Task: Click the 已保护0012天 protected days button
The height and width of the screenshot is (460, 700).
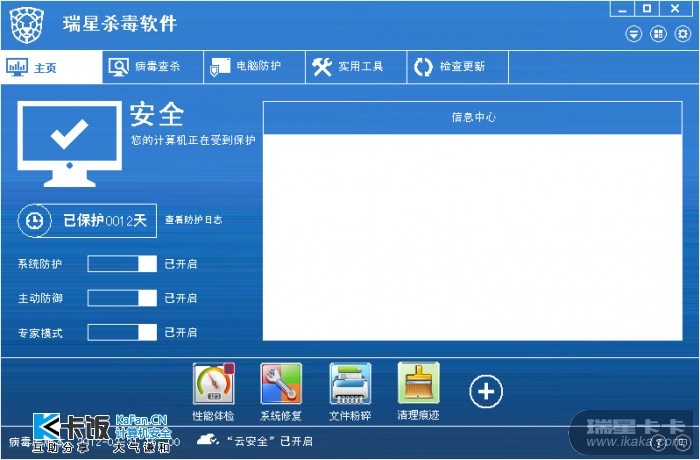Action: click(x=88, y=221)
